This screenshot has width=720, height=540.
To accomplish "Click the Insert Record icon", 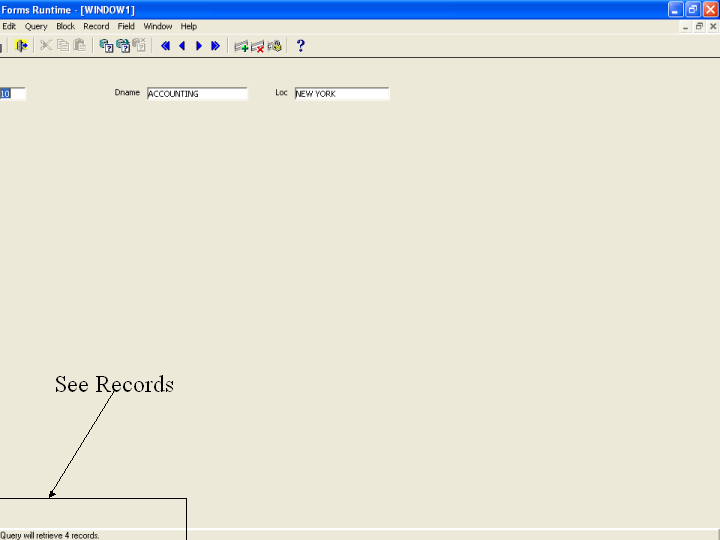I will pos(241,46).
